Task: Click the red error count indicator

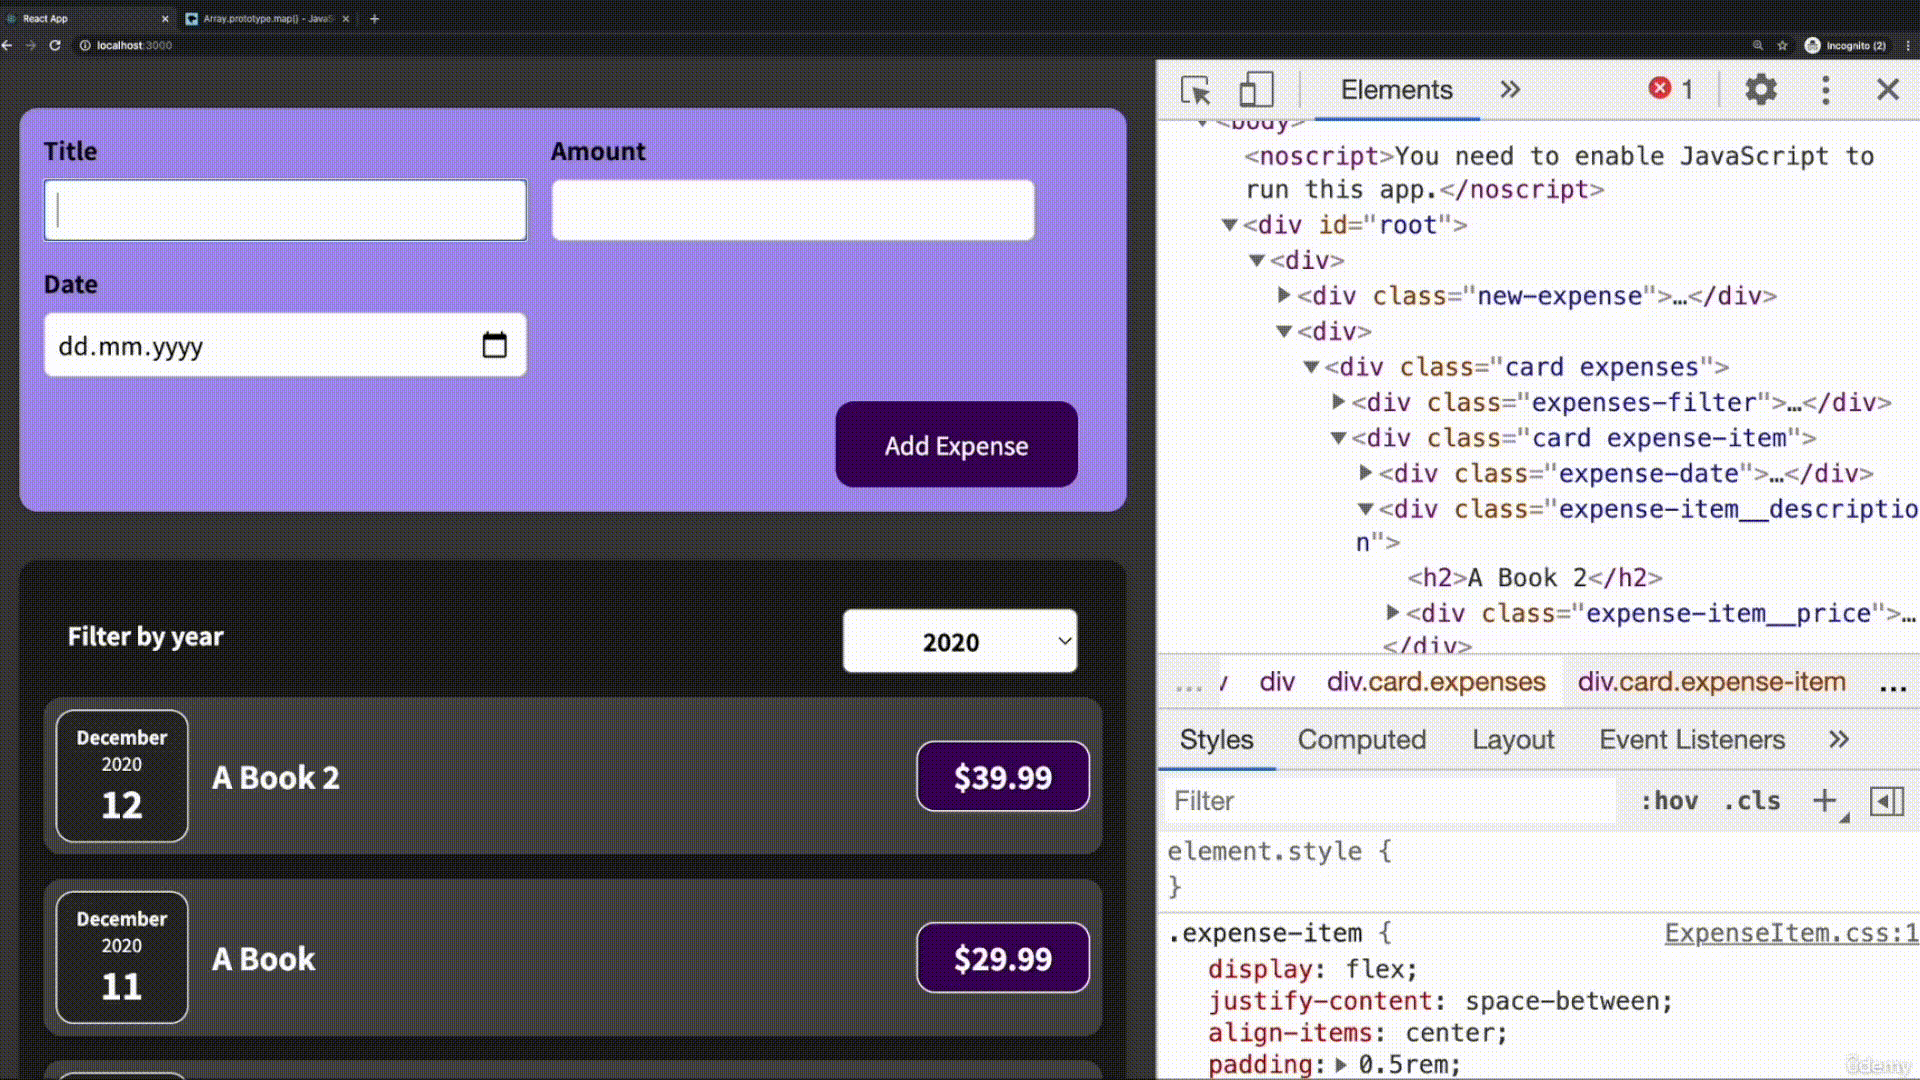Action: click(x=1671, y=89)
